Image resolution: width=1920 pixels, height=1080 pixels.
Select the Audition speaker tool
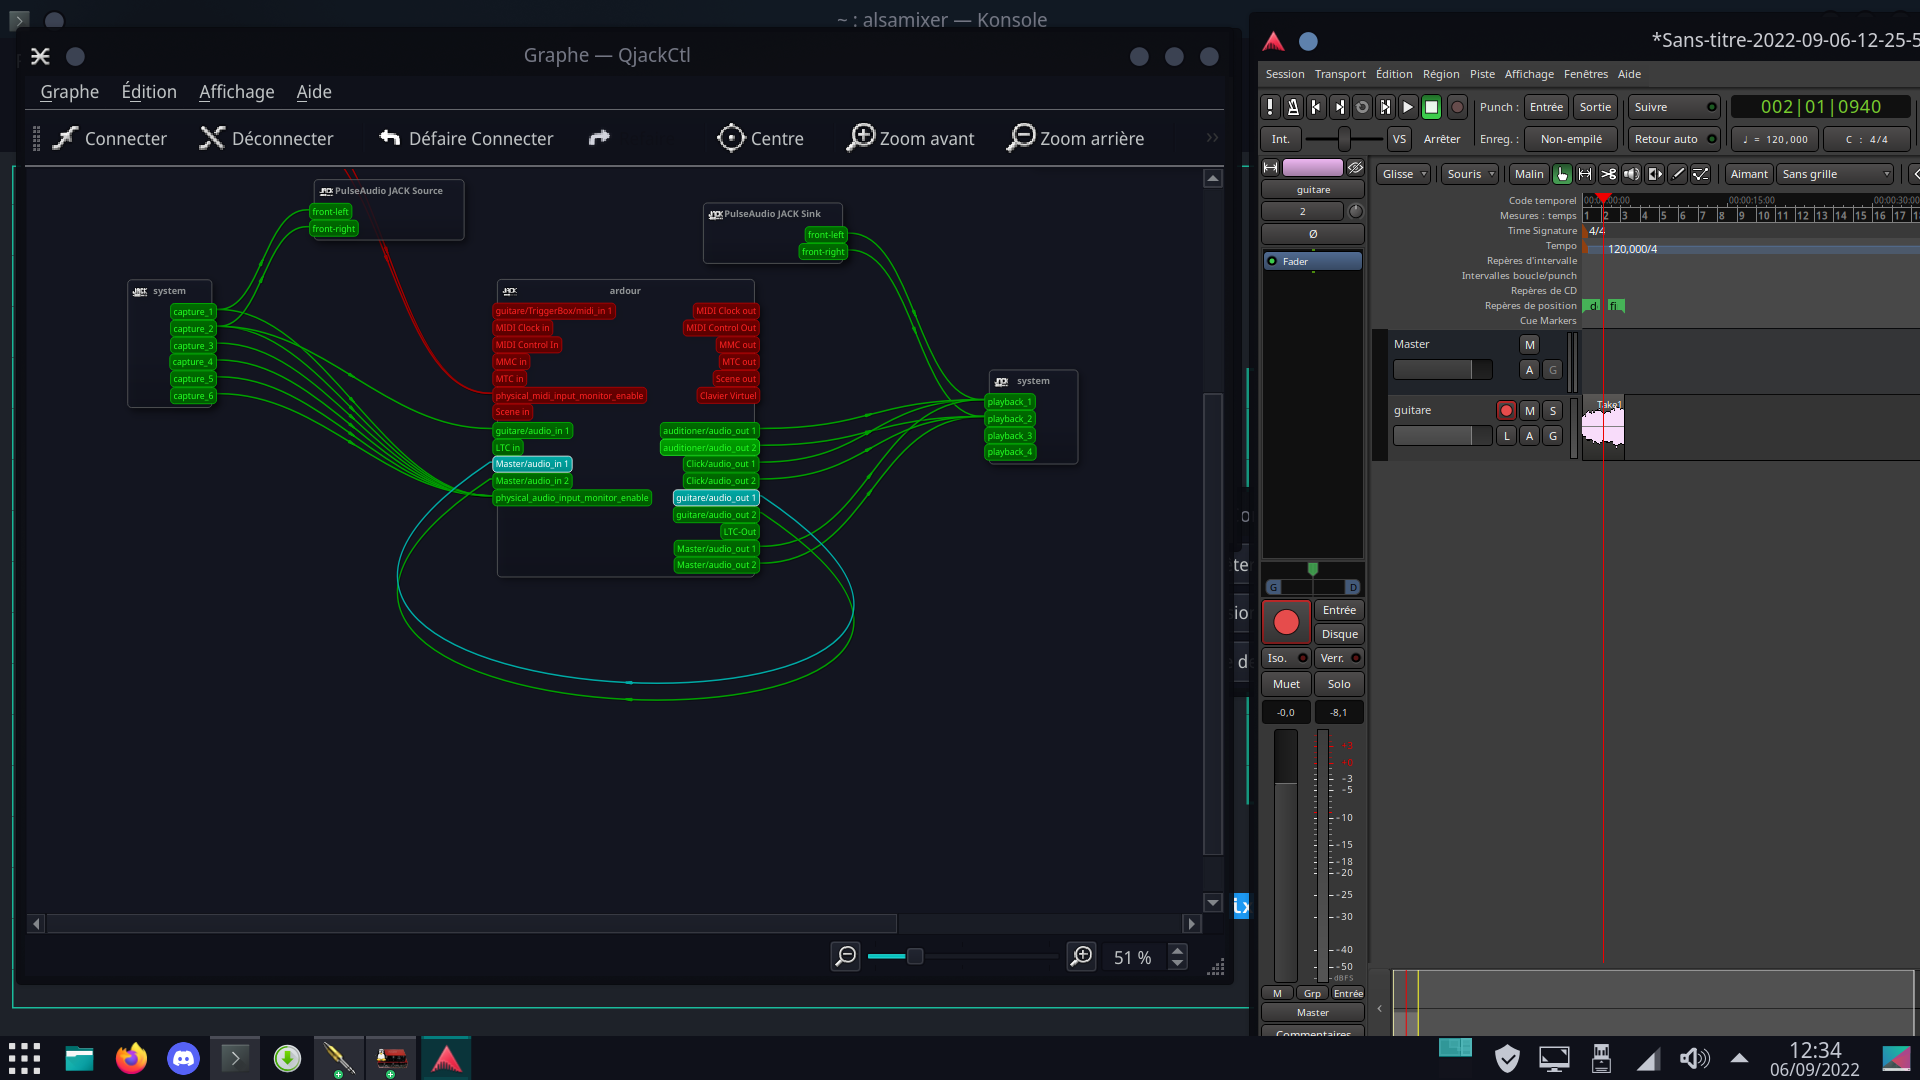(1631, 174)
